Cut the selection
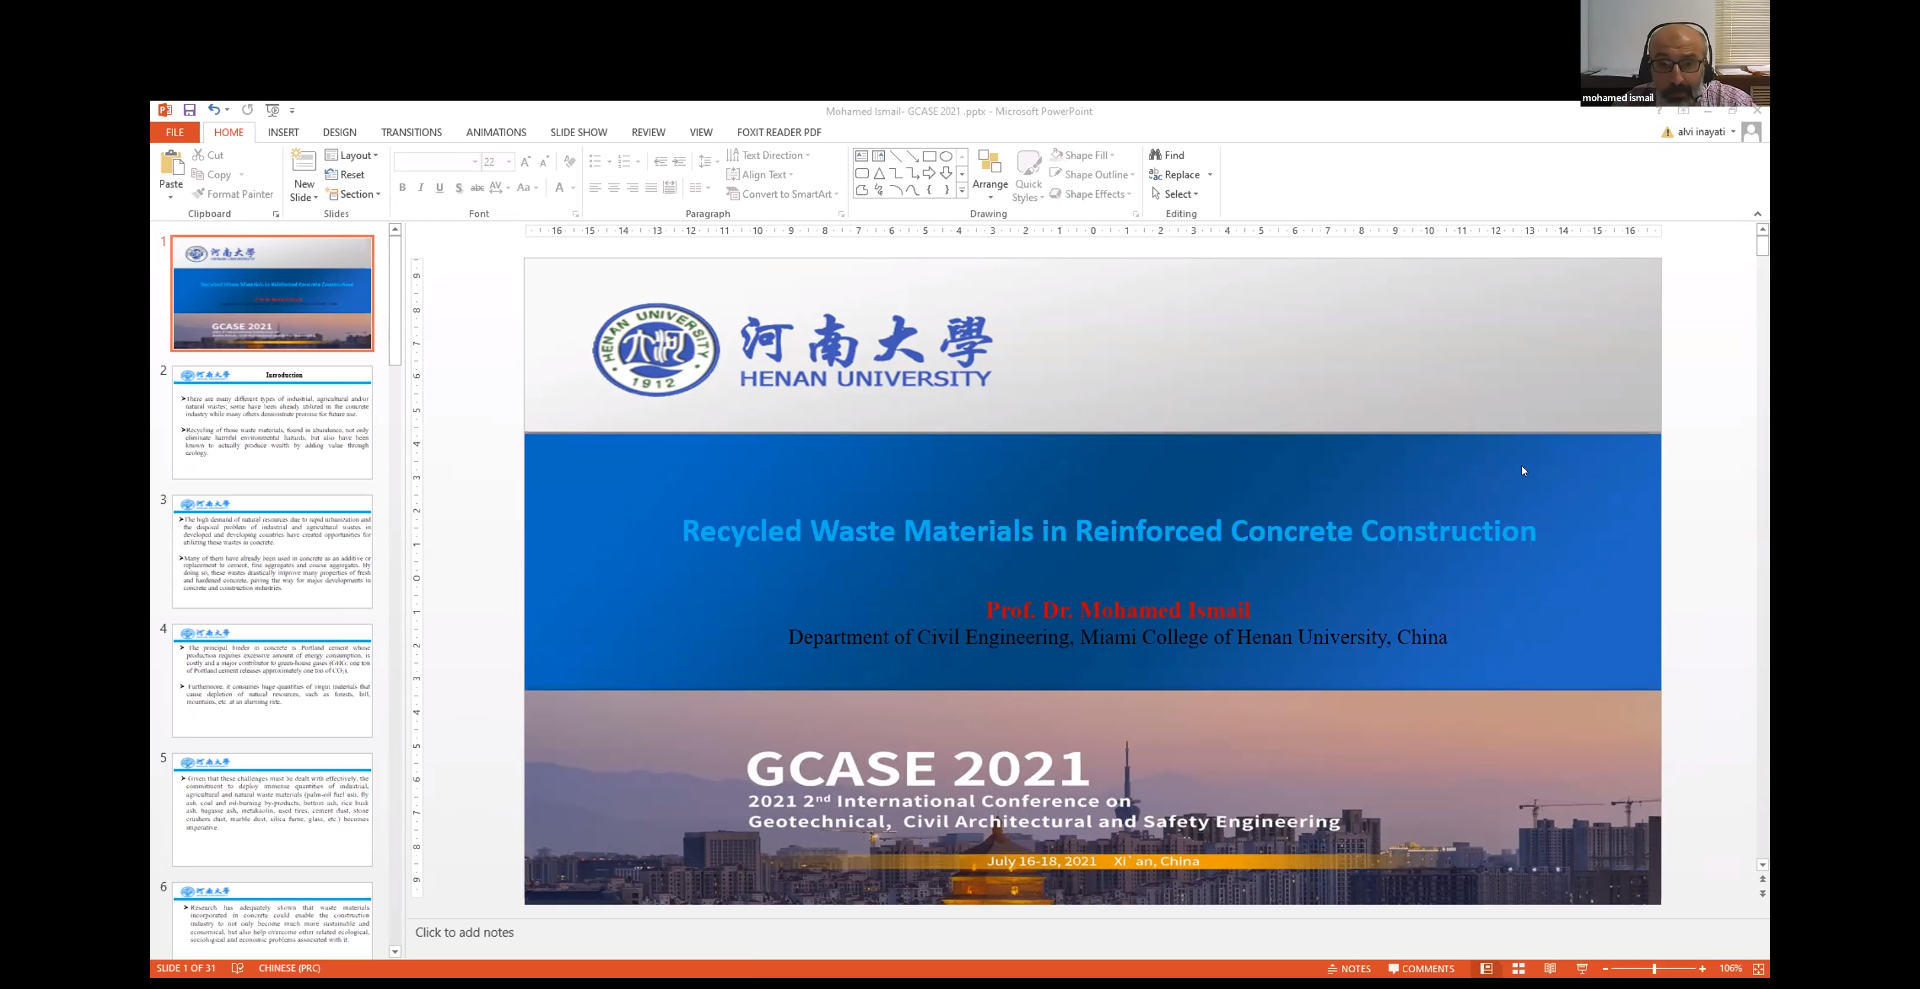The height and width of the screenshot is (989, 1920). click(x=208, y=155)
